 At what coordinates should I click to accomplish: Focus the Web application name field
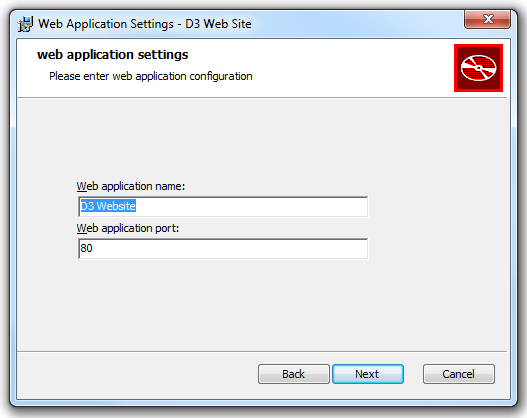(x=223, y=207)
